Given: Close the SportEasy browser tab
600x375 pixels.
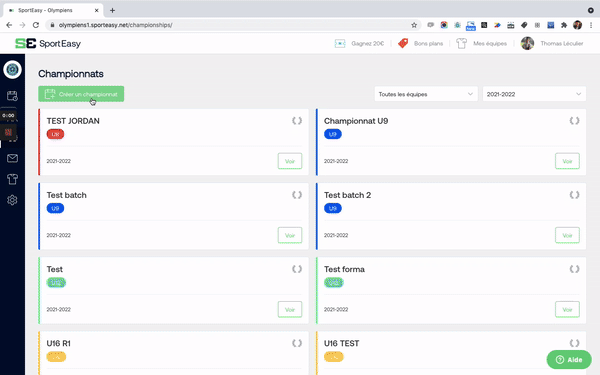Looking at the screenshot, I should (x=96, y=10).
